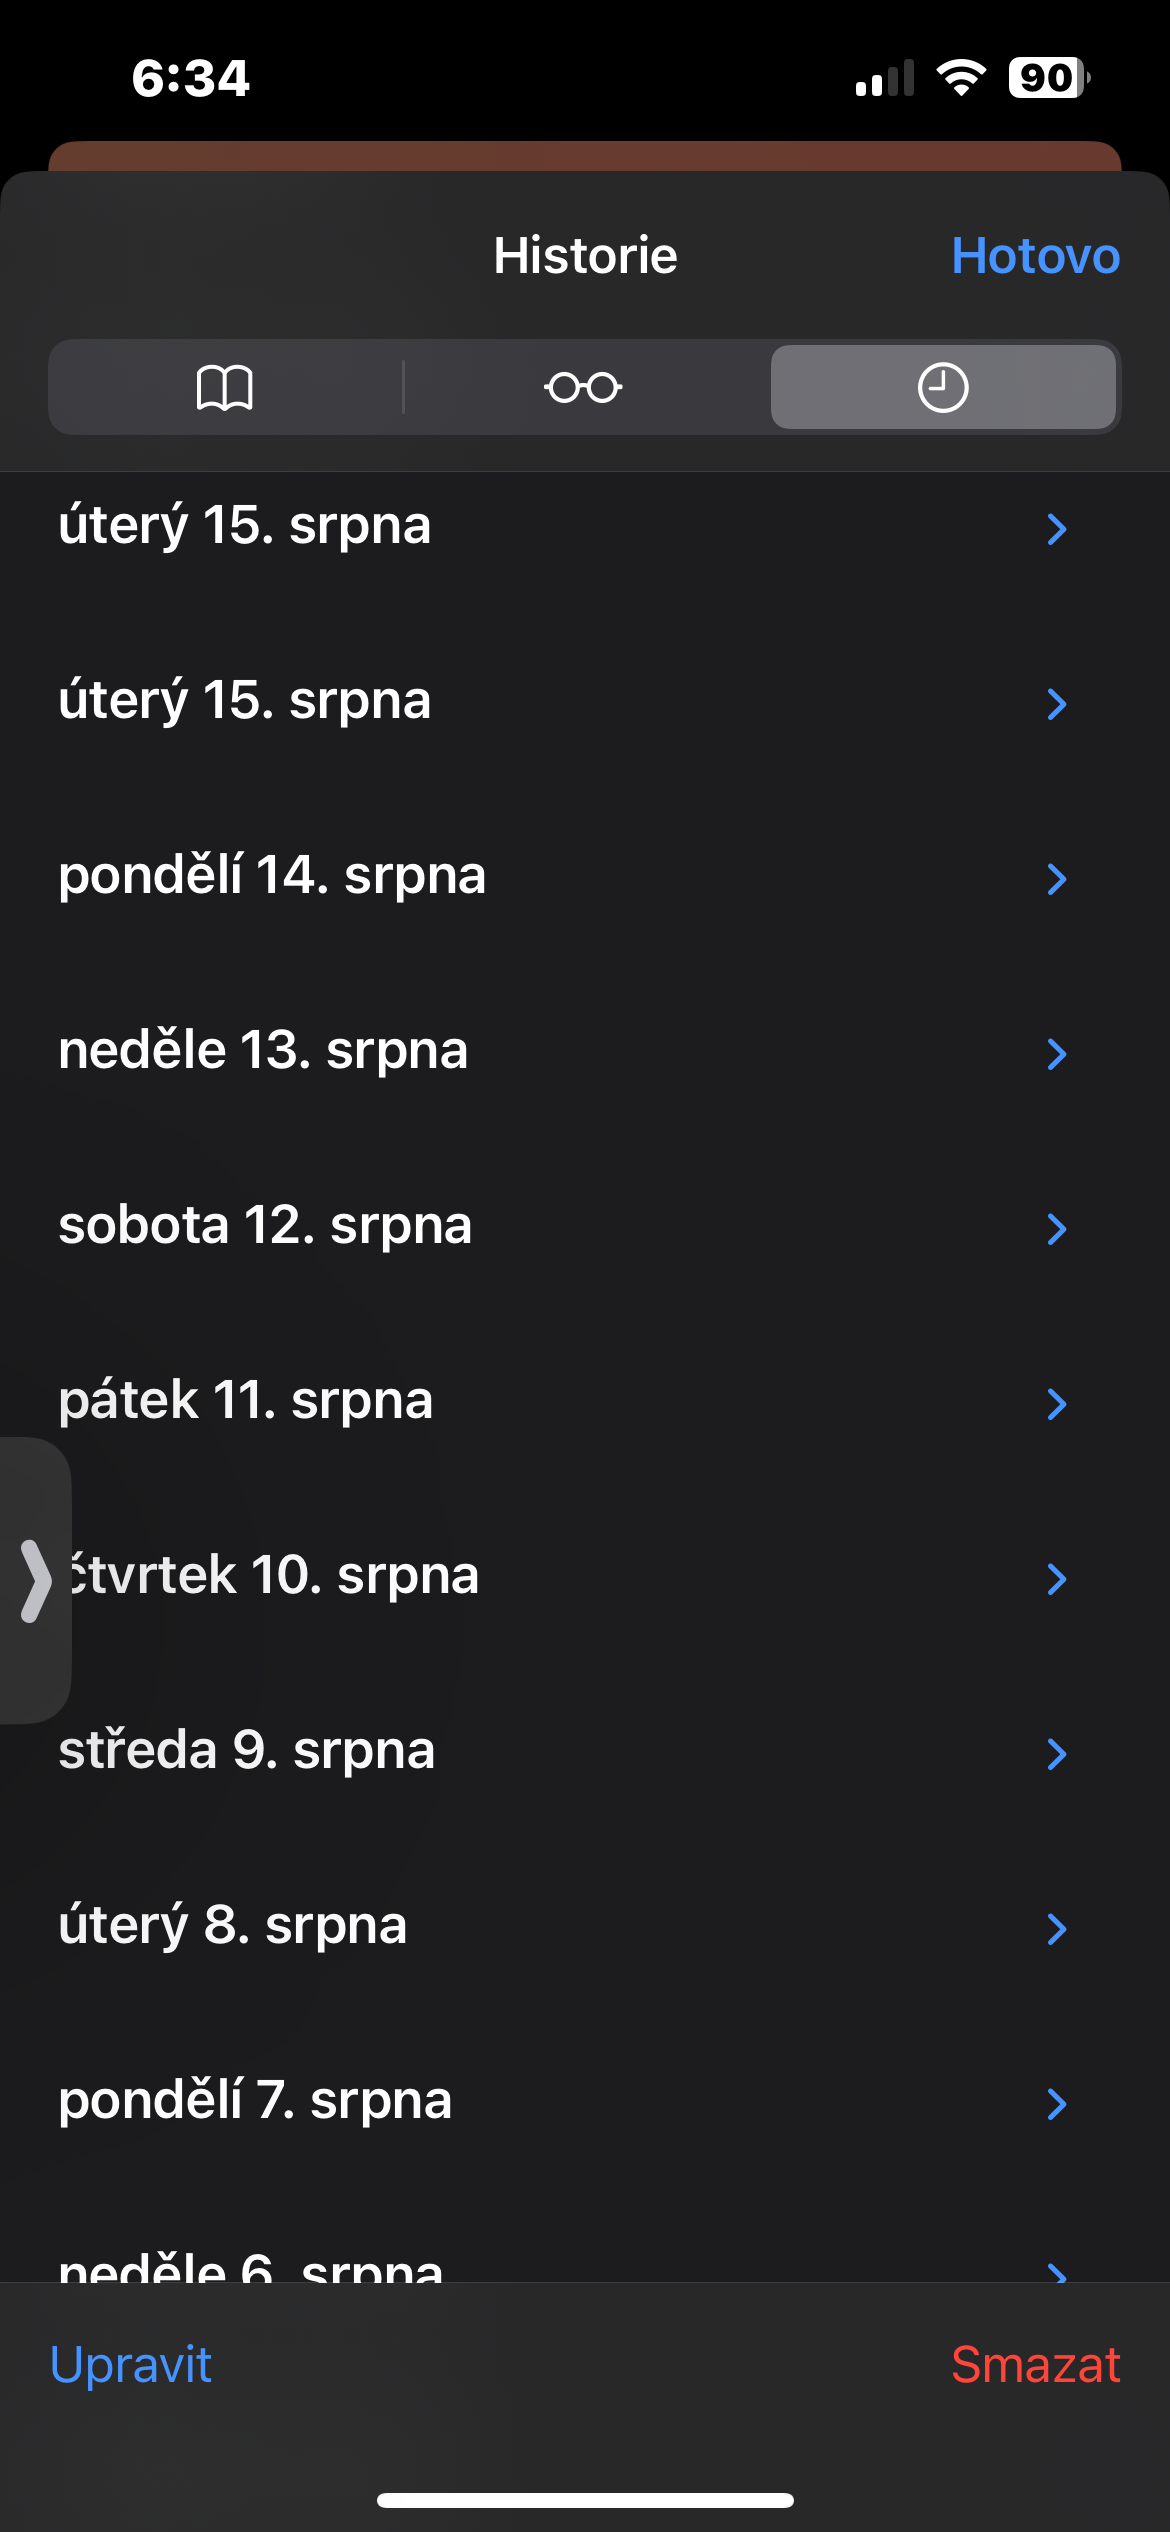Tap the Wi-Fi status icon

961,78
